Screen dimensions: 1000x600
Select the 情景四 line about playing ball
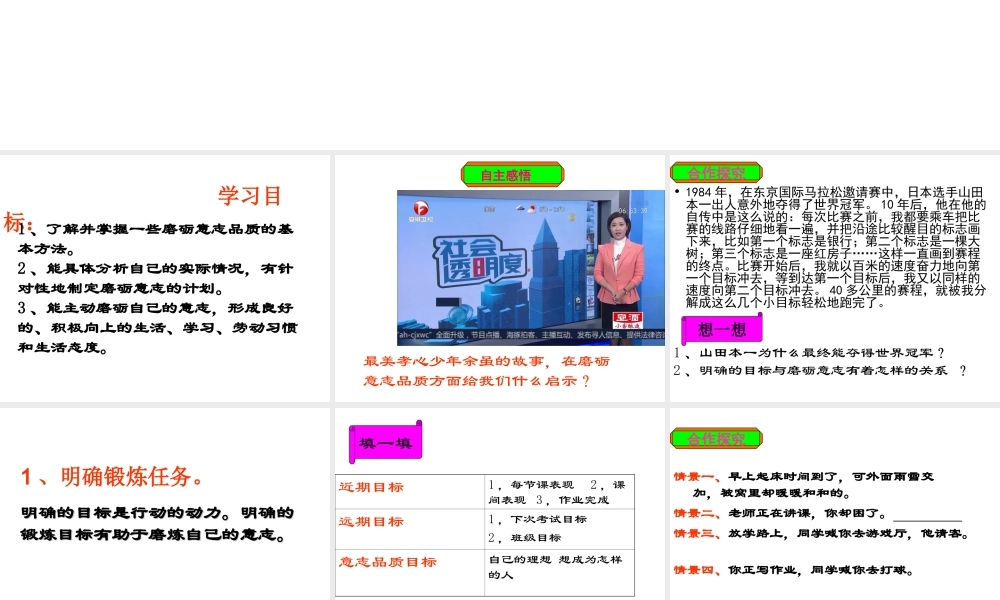(793, 570)
